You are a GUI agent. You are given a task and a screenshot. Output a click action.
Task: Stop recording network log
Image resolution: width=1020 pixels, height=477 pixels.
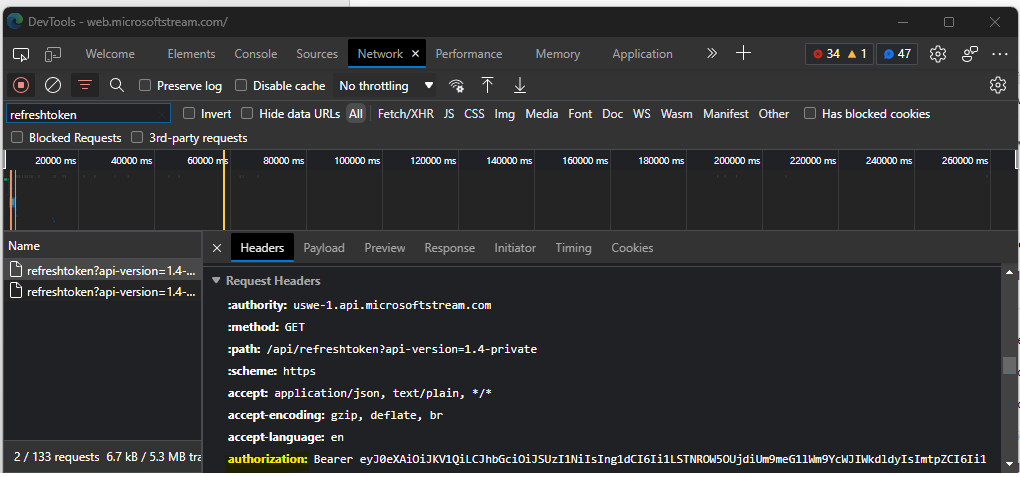tap(21, 85)
